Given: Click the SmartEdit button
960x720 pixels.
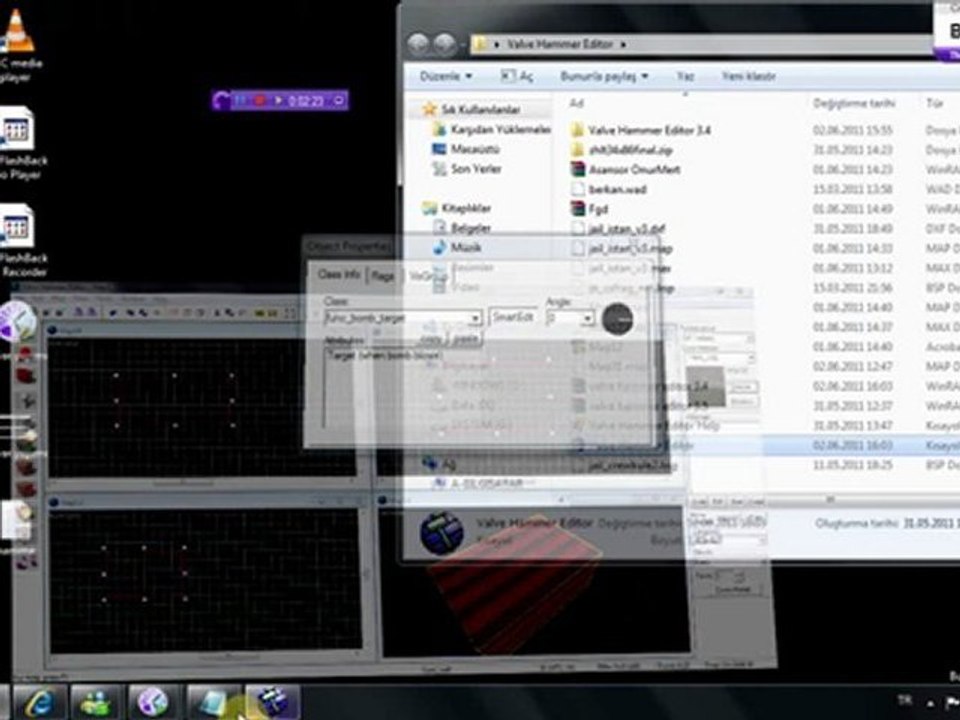Looking at the screenshot, I should tap(513, 317).
